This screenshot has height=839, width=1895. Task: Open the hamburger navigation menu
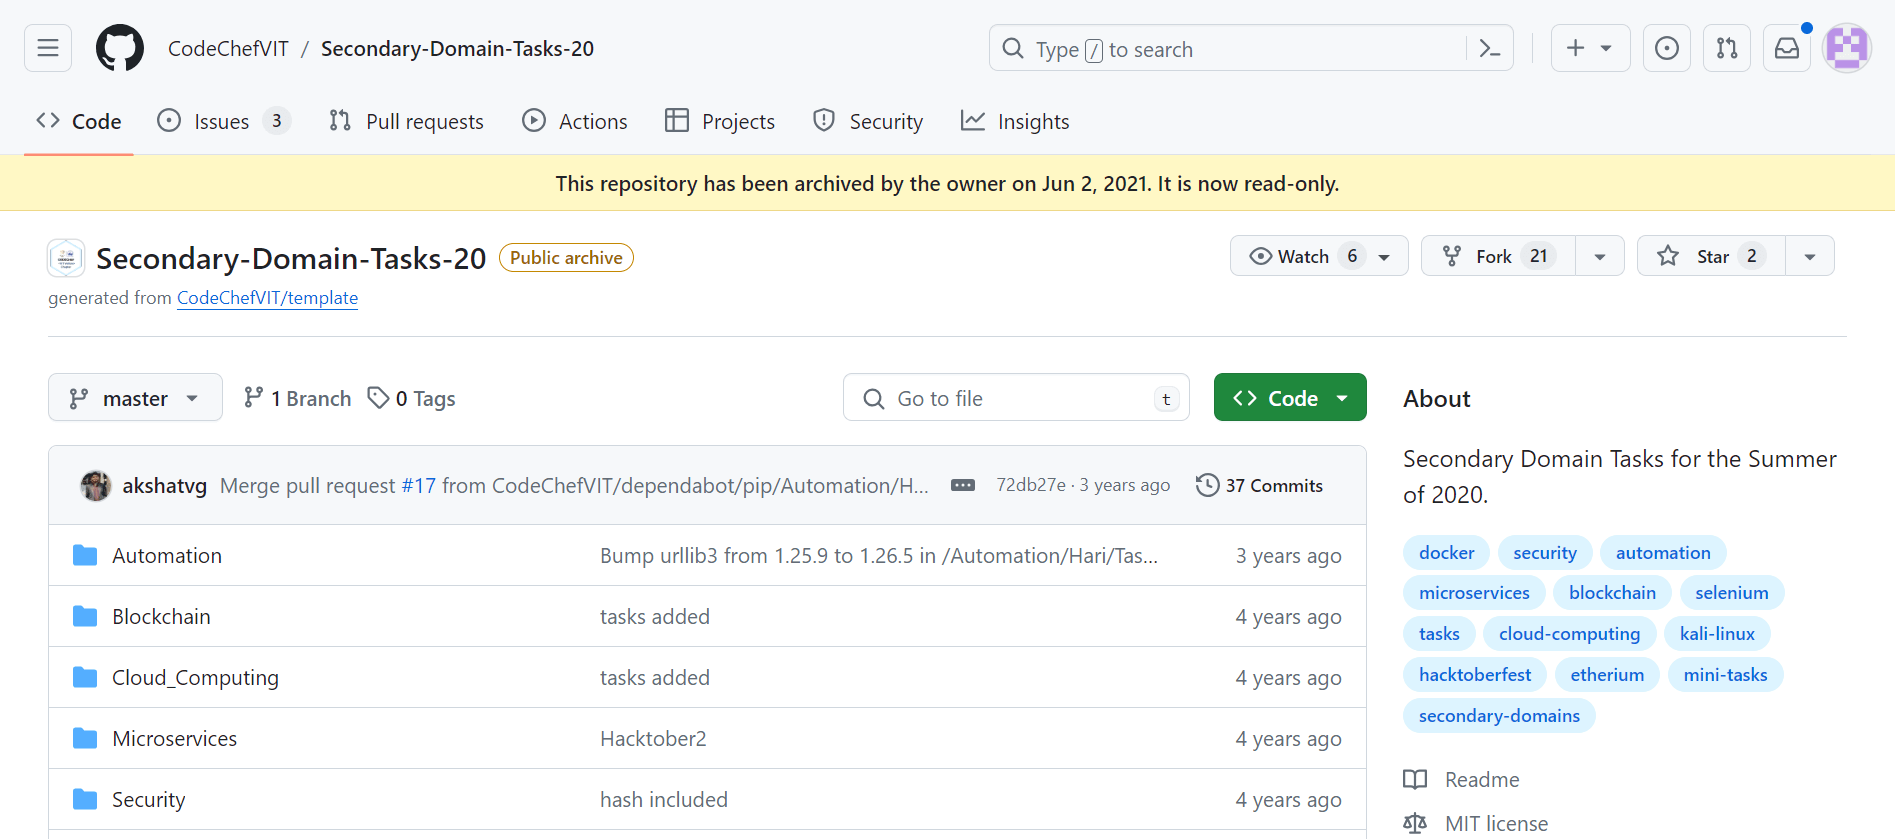tap(48, 48)
